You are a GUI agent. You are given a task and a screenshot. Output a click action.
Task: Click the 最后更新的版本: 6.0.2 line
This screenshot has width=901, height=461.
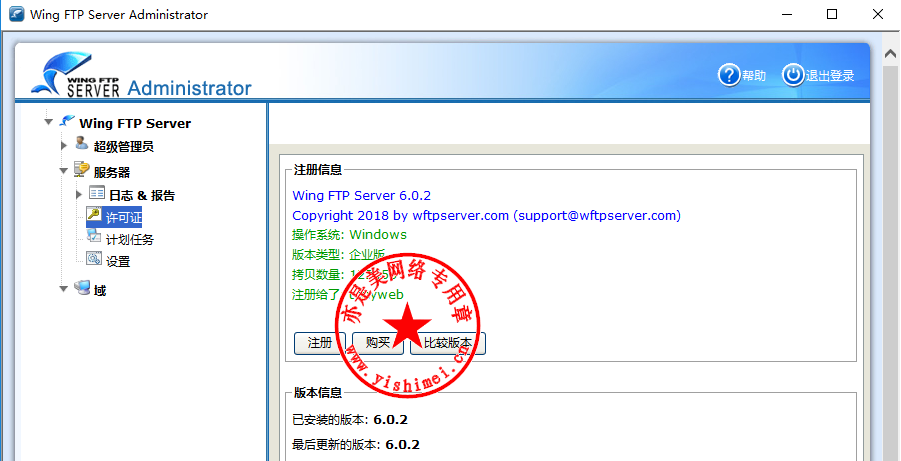(356, 445)
